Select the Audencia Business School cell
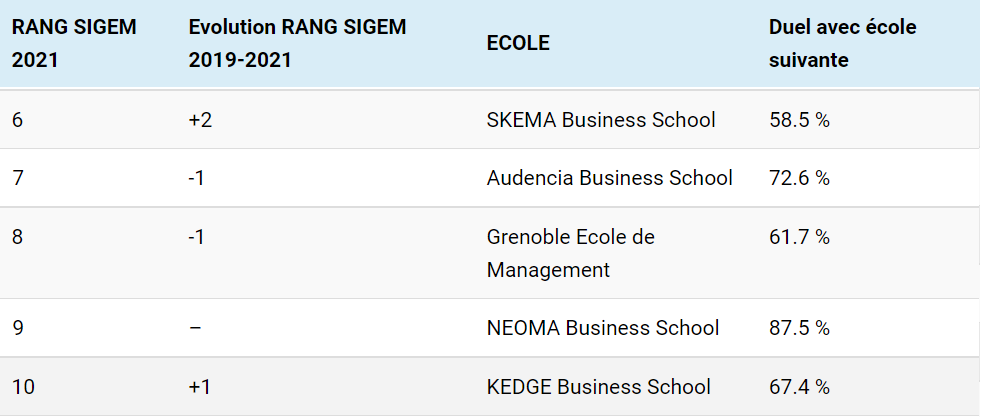 [x=609, y=178]
